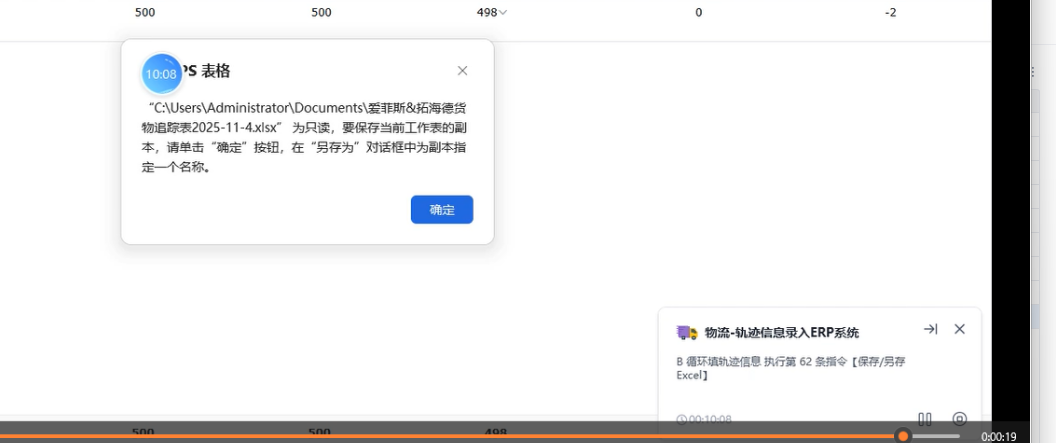Click the read-only file path message text
The width and height of the screenshot is (1056, 443).
pyautogui.click(x=303, y=137)
